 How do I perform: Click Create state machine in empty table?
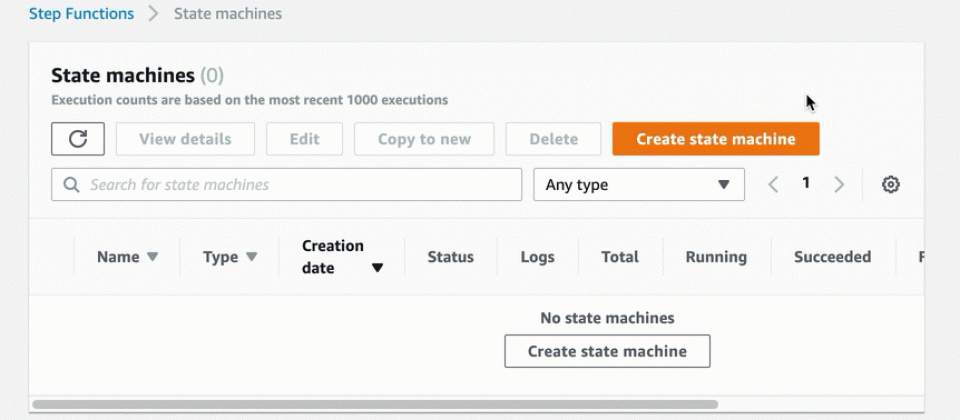(x=607, y=351)
